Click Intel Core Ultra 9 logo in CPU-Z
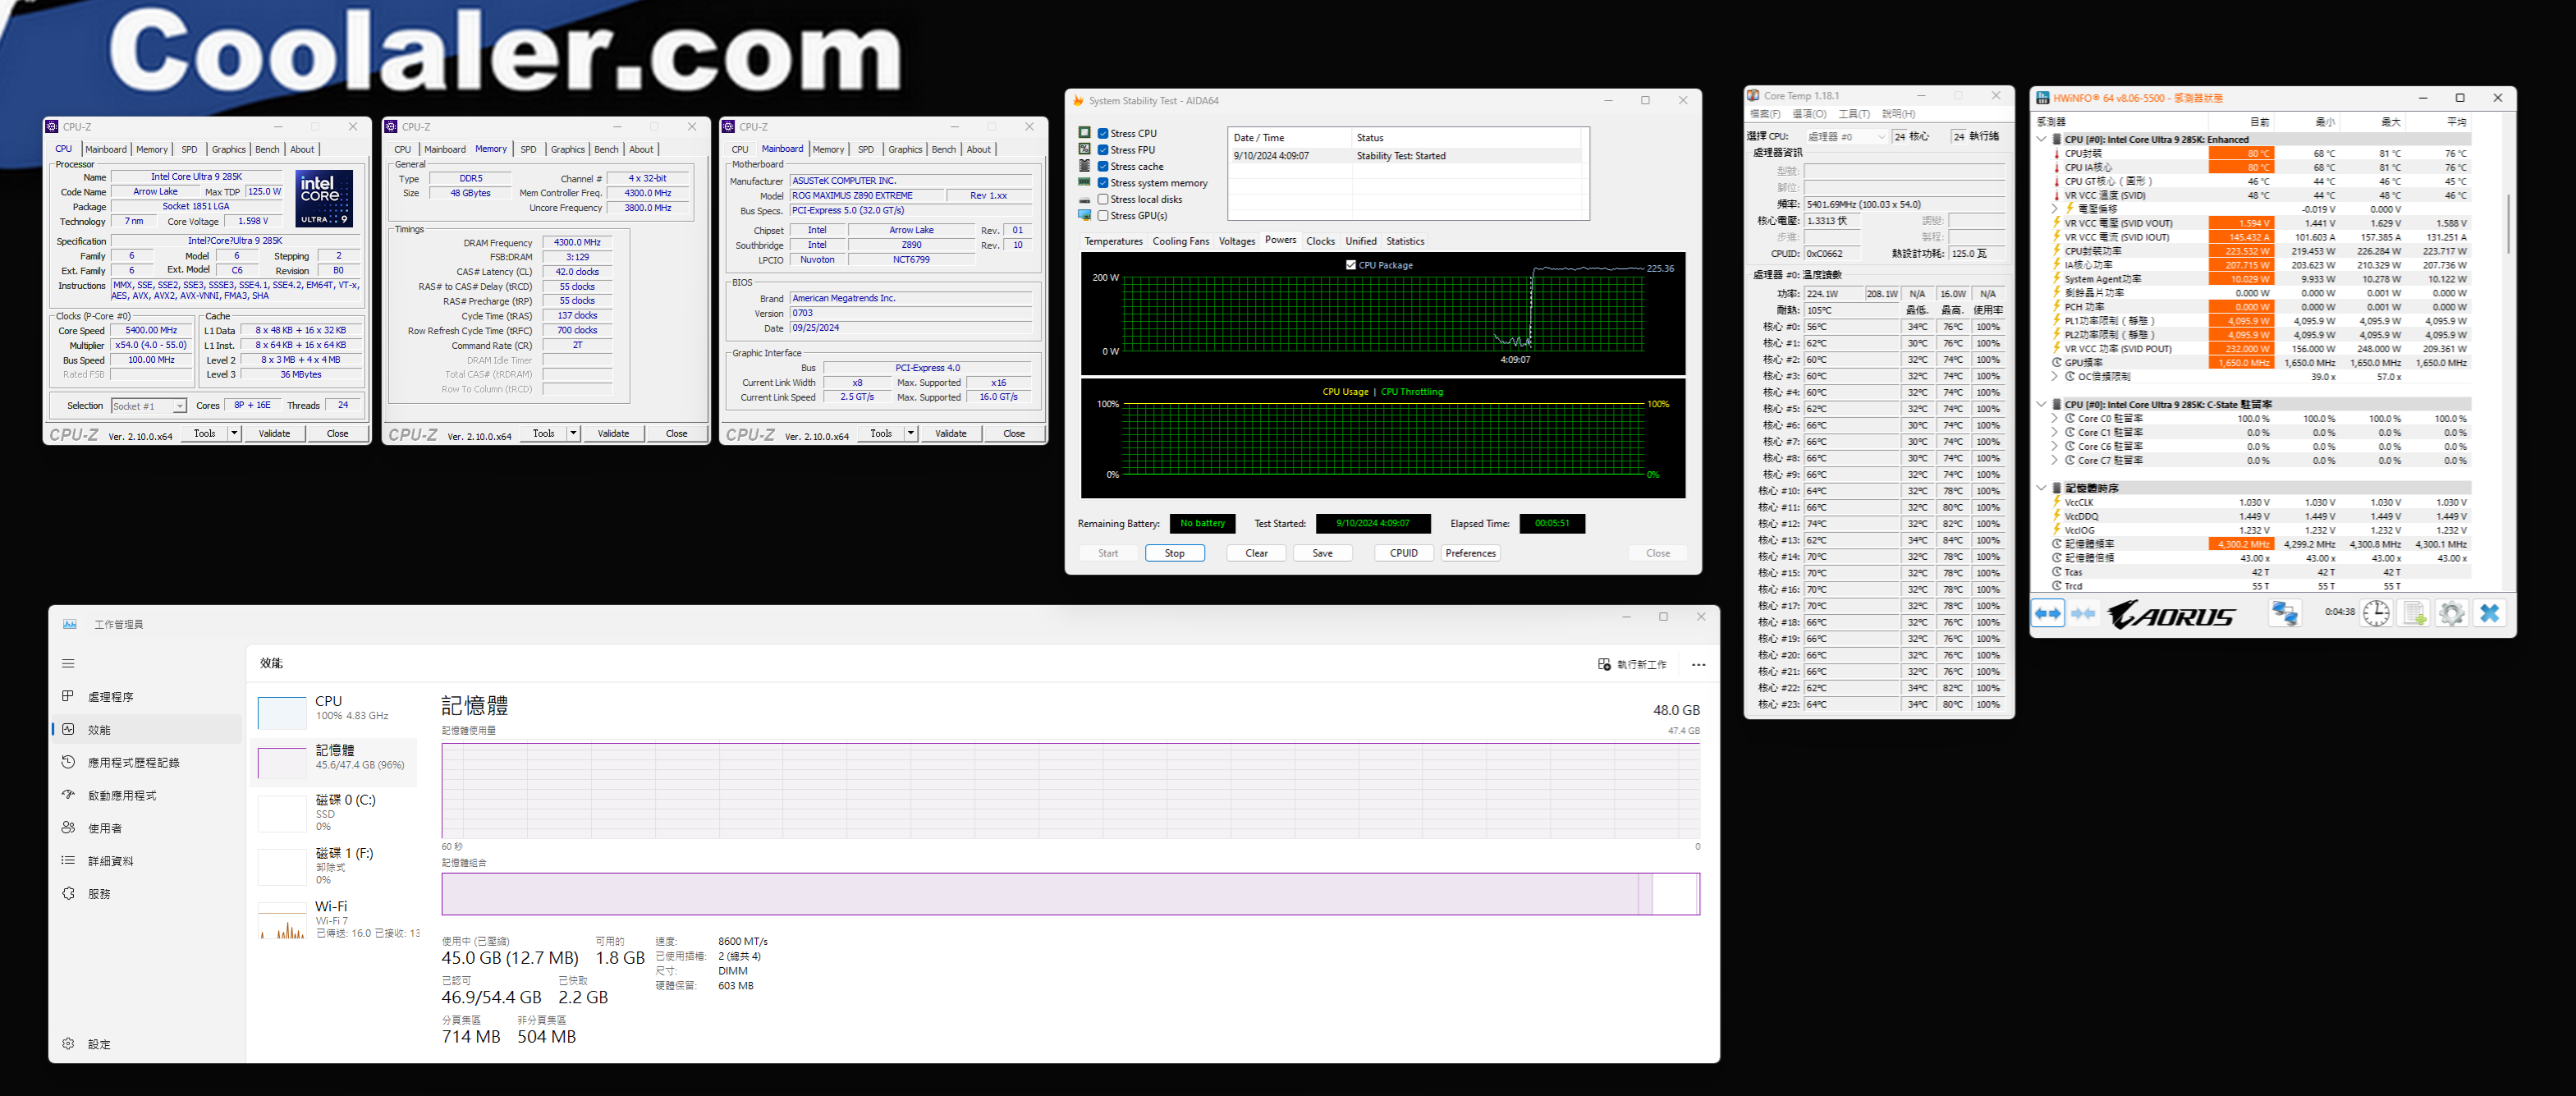The height and width of the screenshot is (1096, 2576). point(324,198)
